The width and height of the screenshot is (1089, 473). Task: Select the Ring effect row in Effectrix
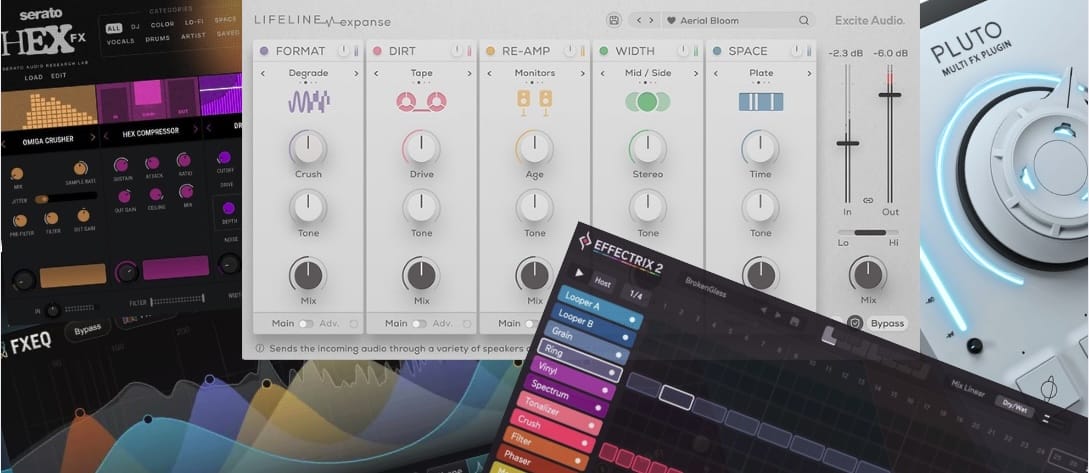[581, 361]
